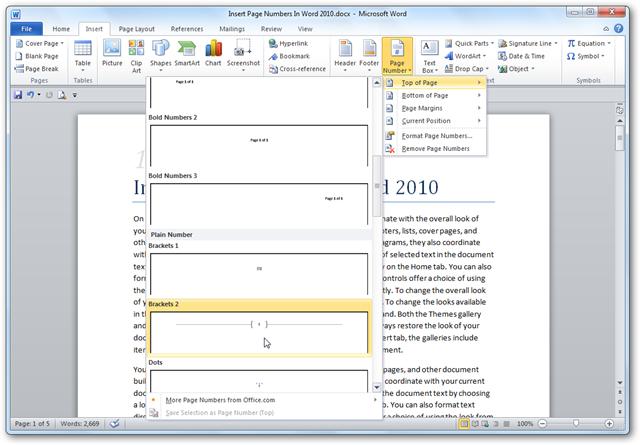Insert a Chart

[213, 53]
